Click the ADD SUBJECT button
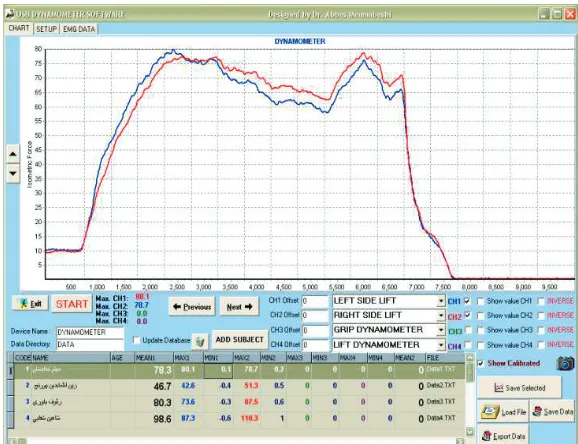The image size is (578, 444). click(x=239, y=340)
